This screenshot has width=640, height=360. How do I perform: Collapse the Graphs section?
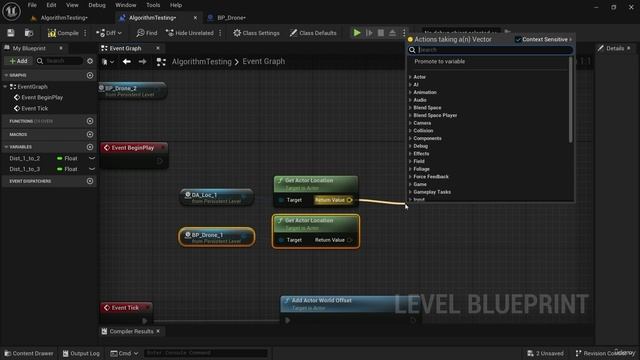[x=6, y=75]
